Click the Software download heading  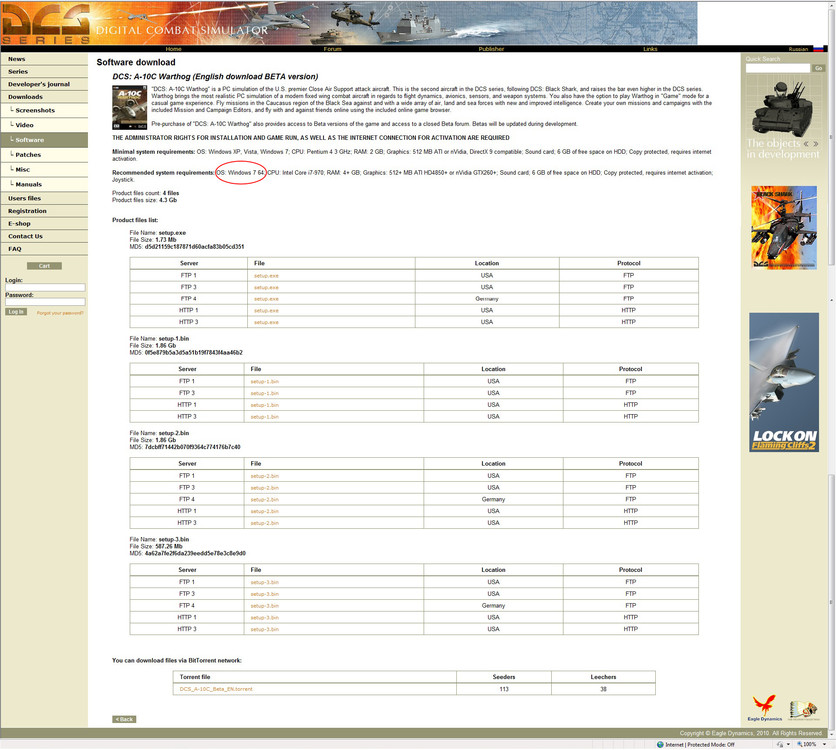point(136,62)
